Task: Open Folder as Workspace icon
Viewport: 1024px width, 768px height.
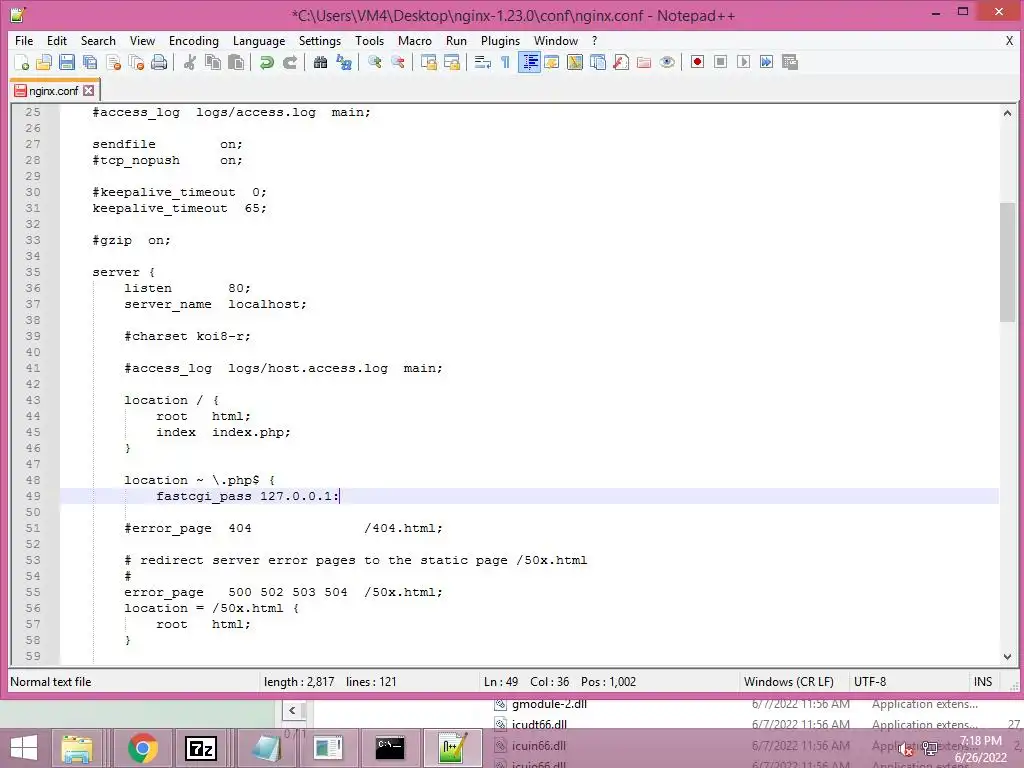Action: 644,62
